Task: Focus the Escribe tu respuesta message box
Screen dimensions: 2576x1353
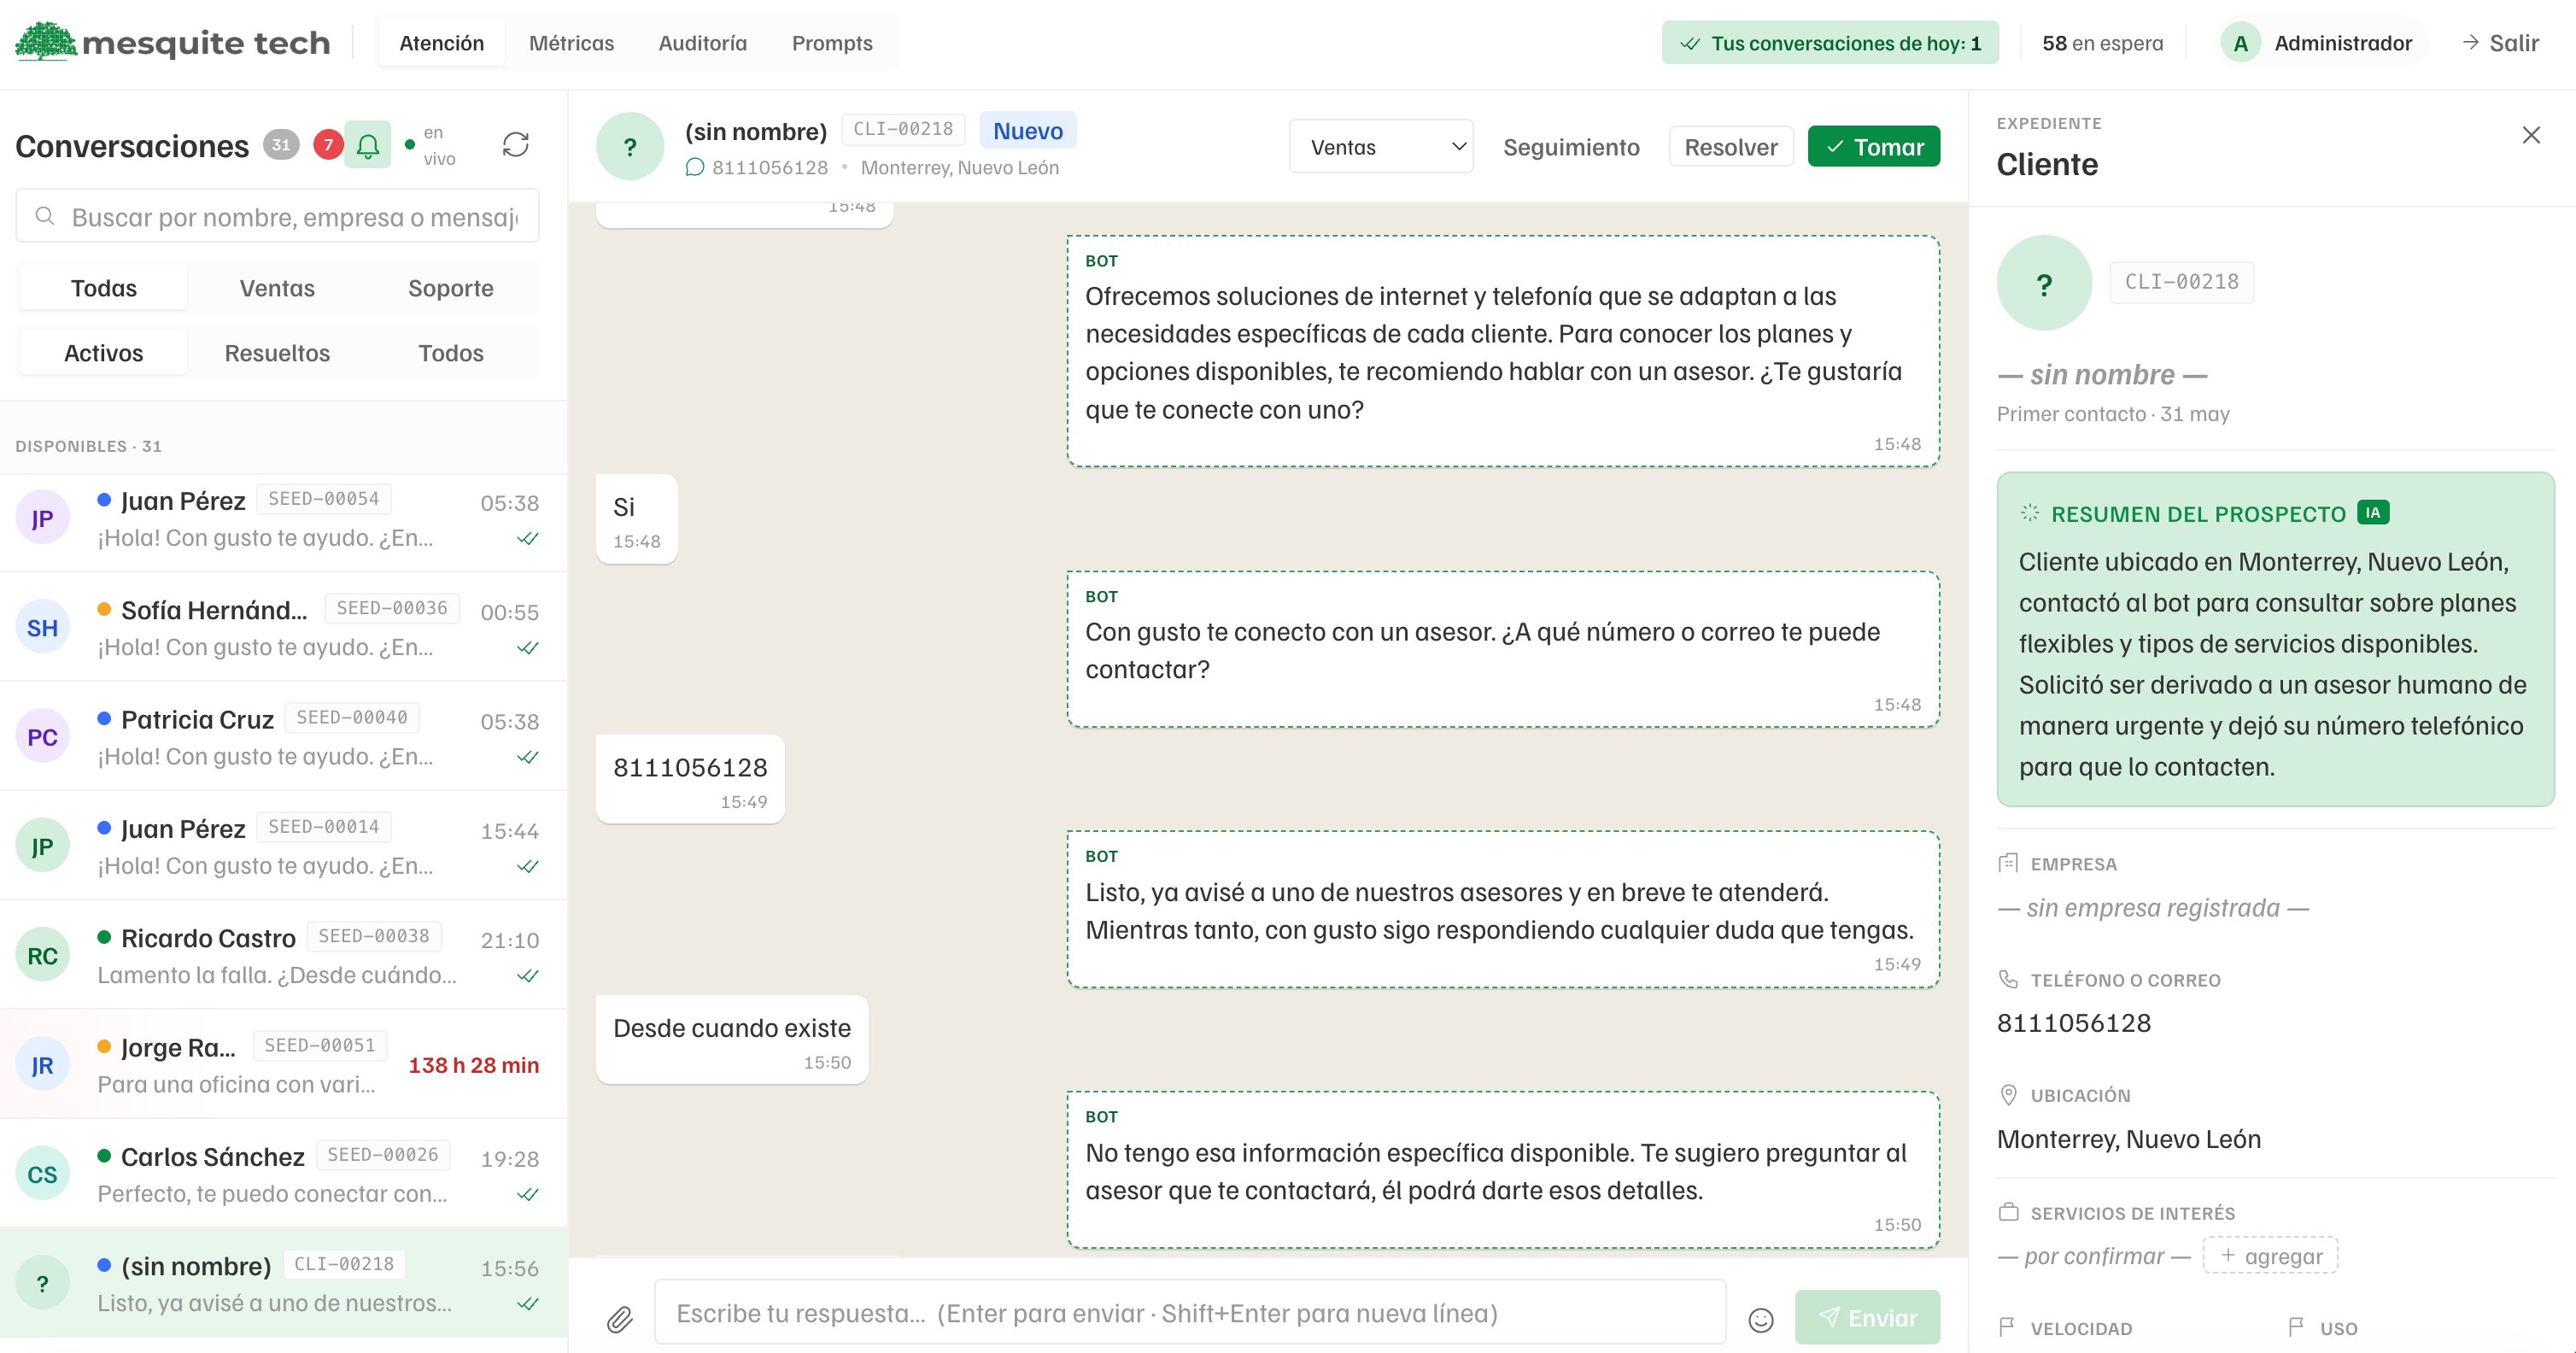Action: pyautogui.click(x=1190, y=1313)
